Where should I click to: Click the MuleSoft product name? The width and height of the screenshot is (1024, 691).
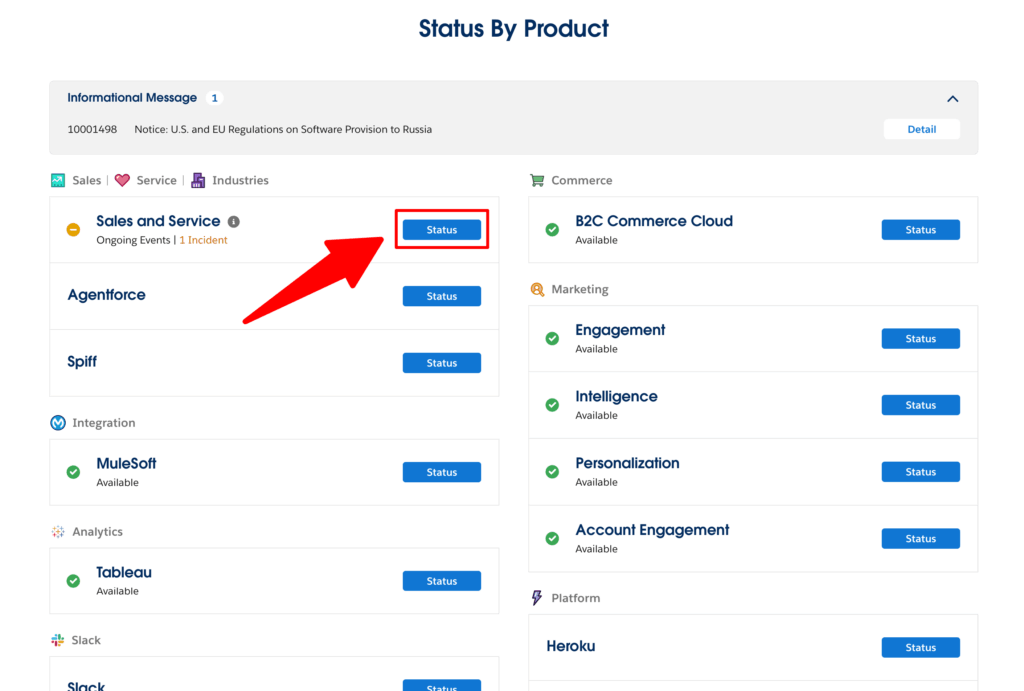point(126,464)
